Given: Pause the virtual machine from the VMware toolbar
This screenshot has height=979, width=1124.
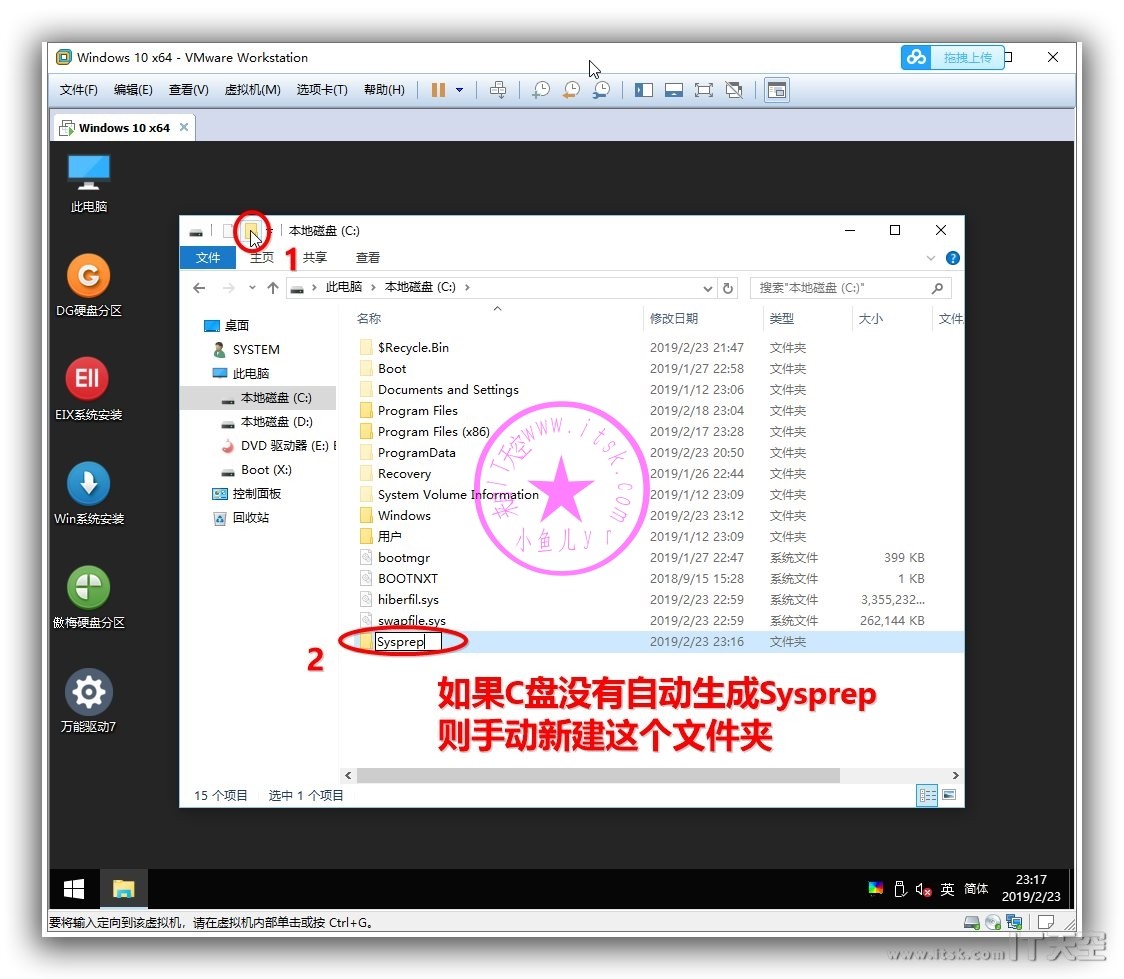Looking at the screenshot, I should pyautogui.click(x=438, y=90).
